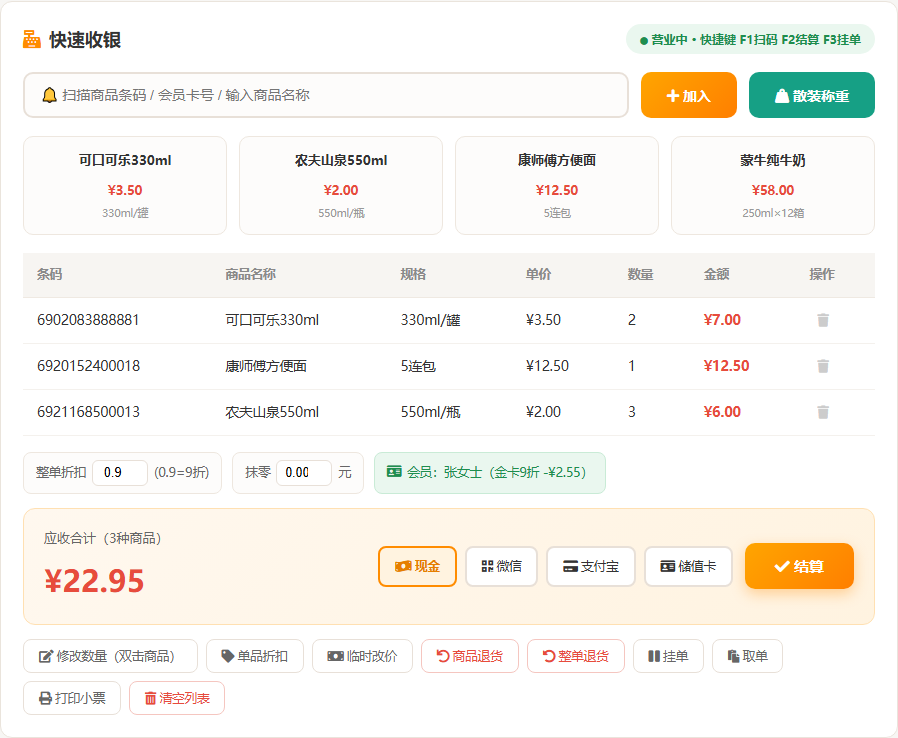Click the 营业中 shortcut status badge
The height and width of the screenshot is (738, 898).
[x=750, y=40]
